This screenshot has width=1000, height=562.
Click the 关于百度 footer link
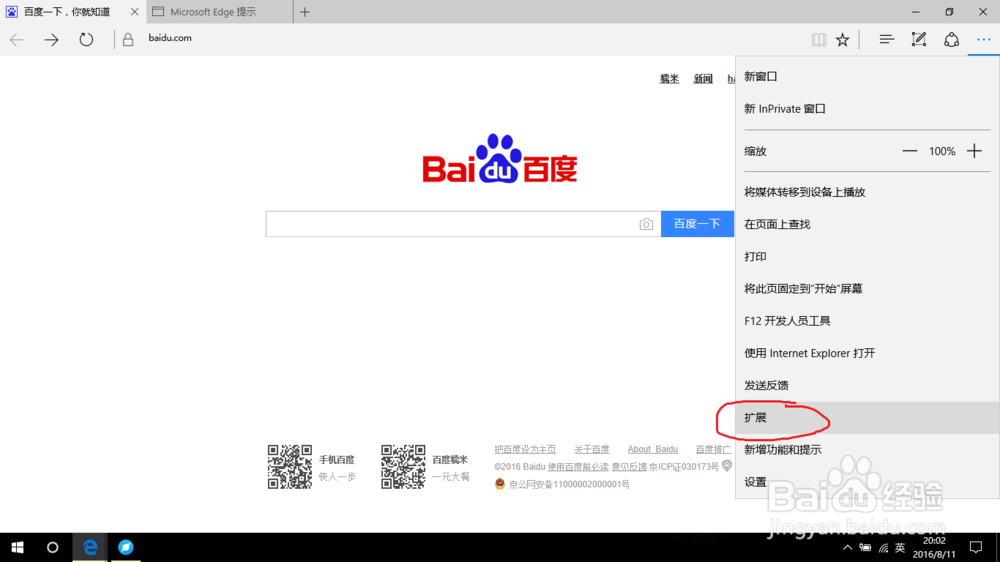point(591,449)
